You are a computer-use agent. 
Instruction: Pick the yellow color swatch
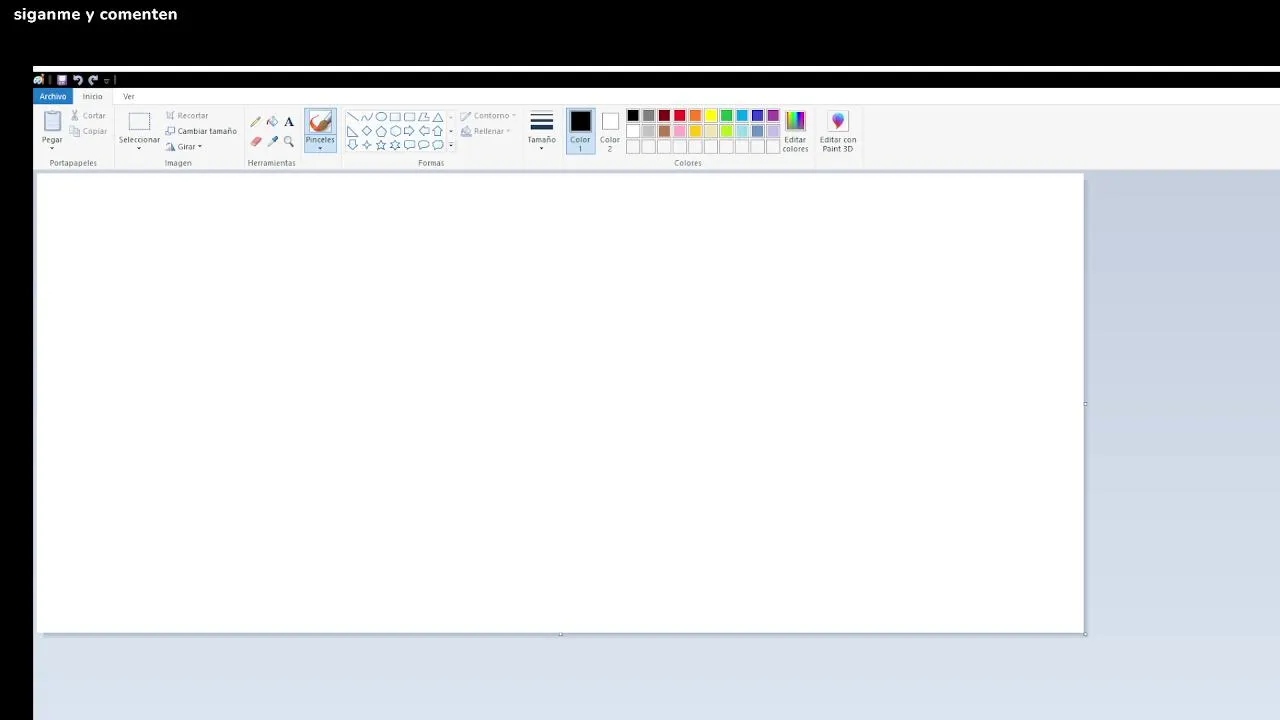pyautogui.click(x=711, y=116)
